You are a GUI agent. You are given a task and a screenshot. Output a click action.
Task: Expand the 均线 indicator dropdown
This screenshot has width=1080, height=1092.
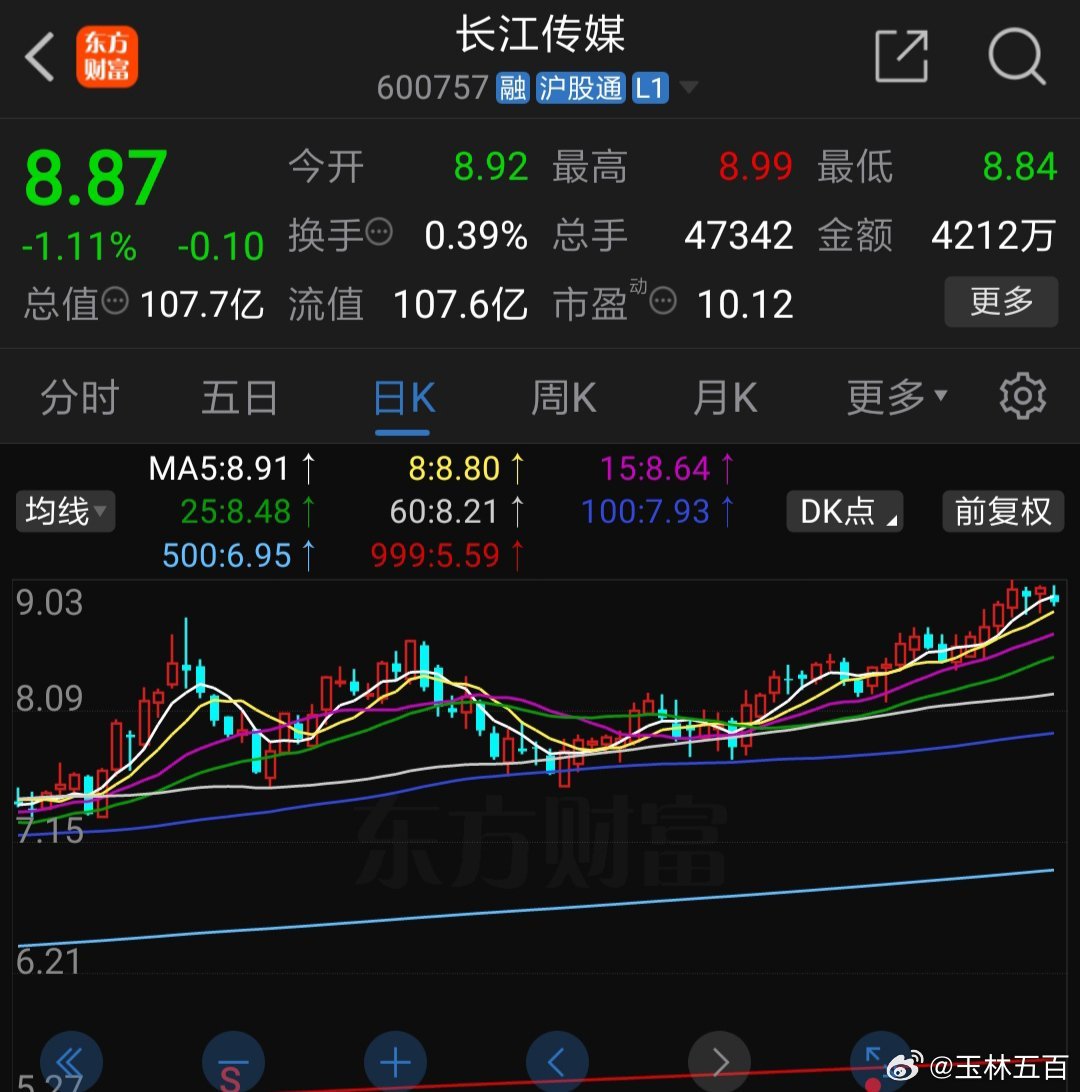point(65,512)
